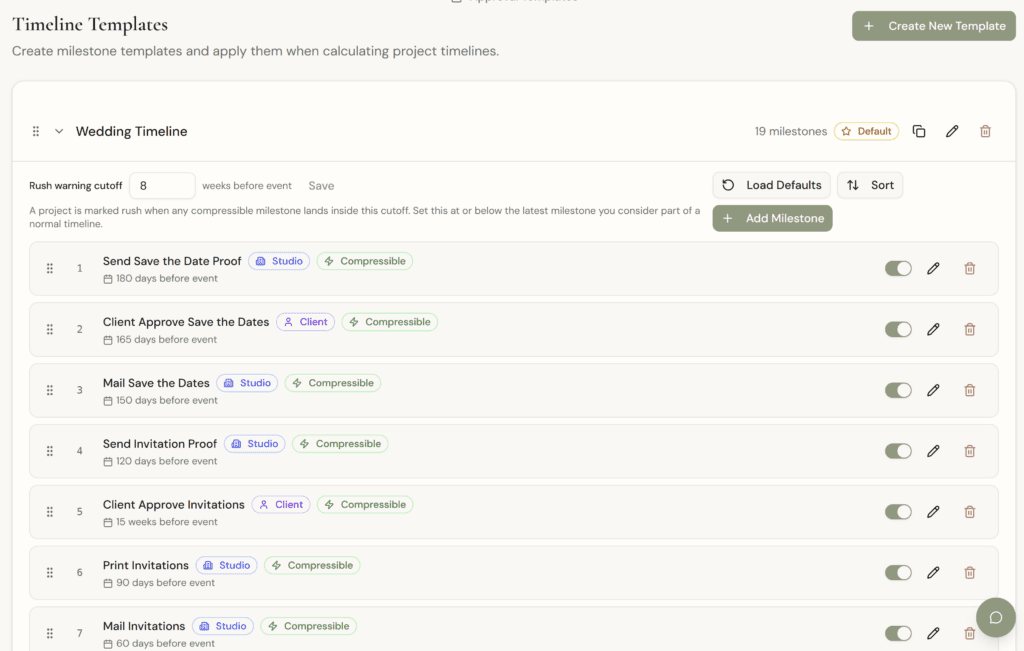Screen dimensions: 1024x651
Task: Click Client tag on Client Approve Invitations
Action: (x=281, y=504)
